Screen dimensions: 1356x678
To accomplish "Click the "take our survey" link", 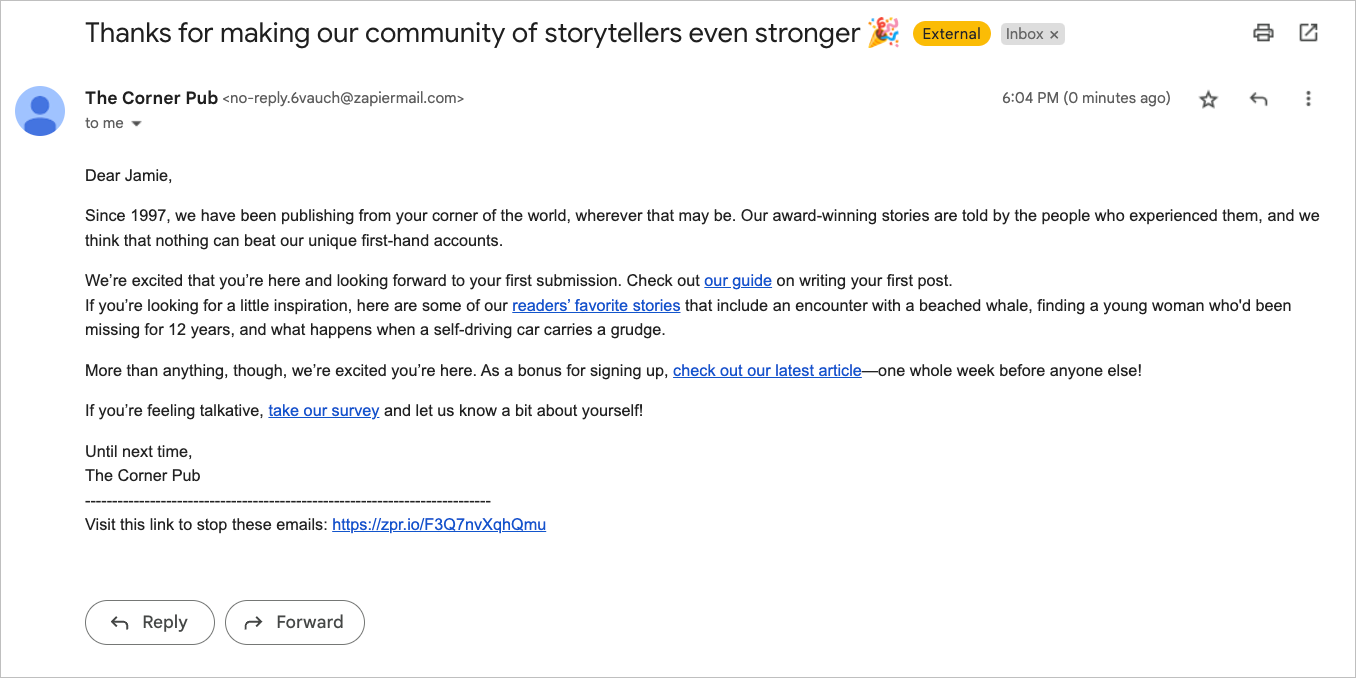I will coord(324,411).
